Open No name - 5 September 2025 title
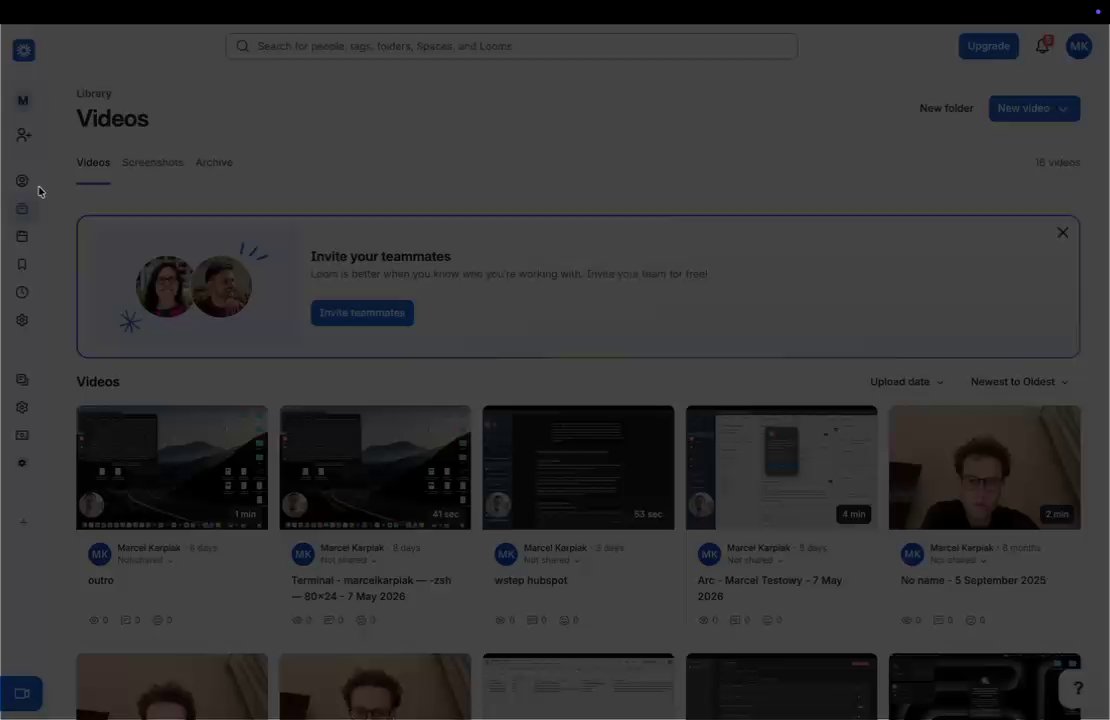The image size is (1110, 720). click(973, 580)
